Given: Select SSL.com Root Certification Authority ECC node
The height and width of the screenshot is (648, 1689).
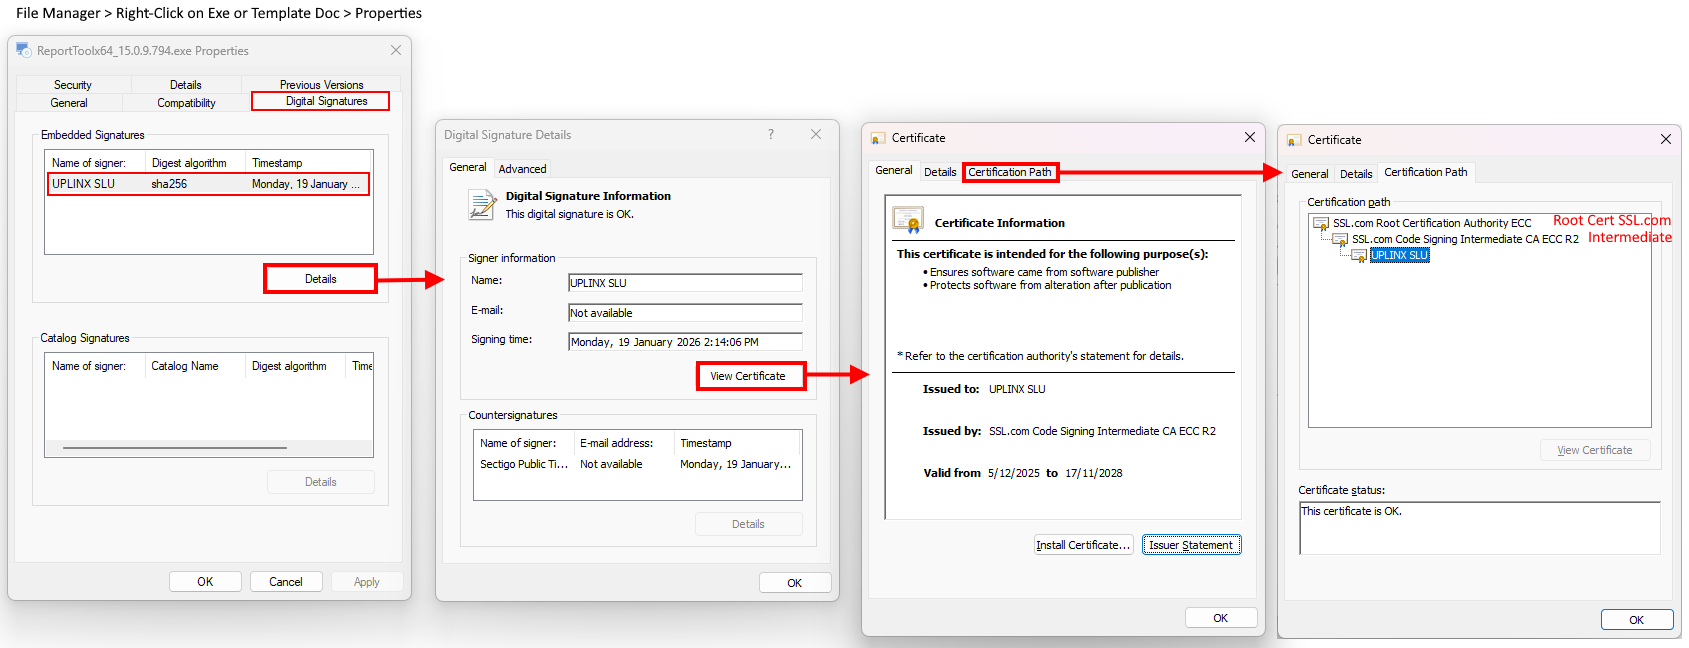Looking at the screenshot, I should click(1432, 224).
